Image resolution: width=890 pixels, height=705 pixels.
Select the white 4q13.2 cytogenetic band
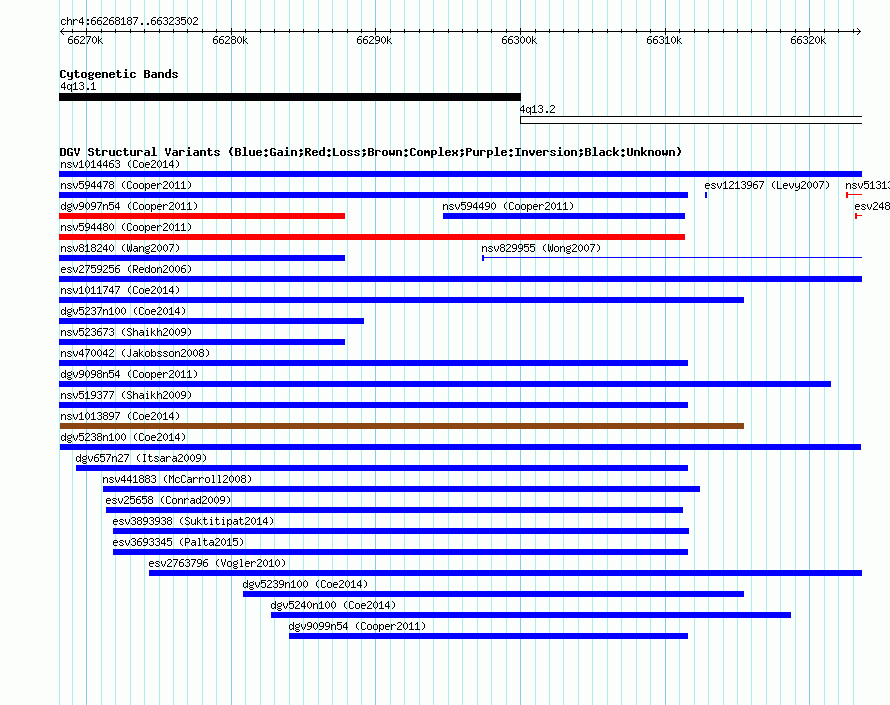[x=691, y=120]
